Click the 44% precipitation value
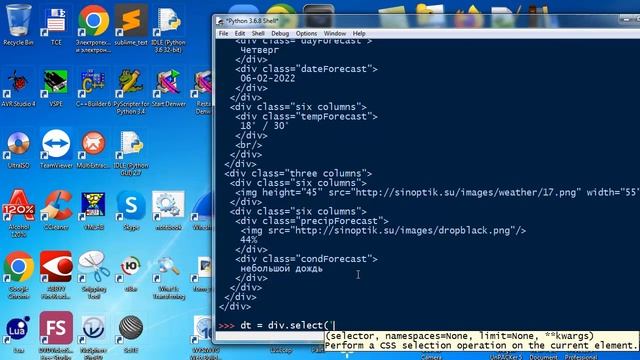Screen dimensions: 640x360 (249, 240)
